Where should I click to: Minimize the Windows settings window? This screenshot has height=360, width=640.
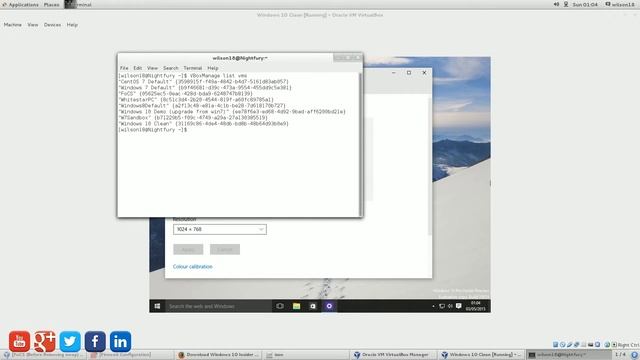coord(393,73)
